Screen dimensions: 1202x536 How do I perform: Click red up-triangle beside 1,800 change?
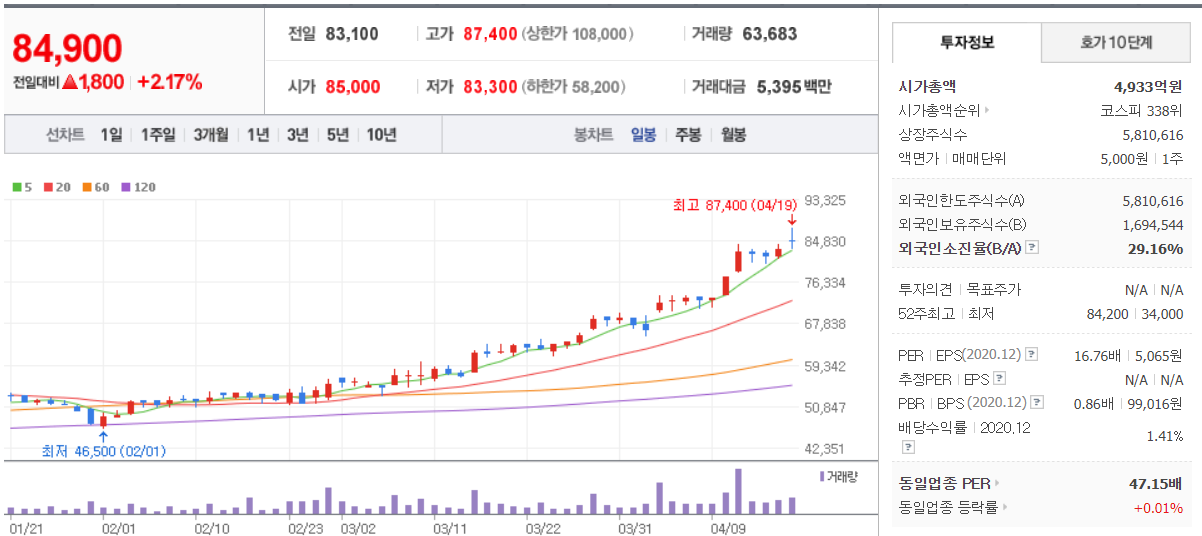[x=69, y=82]
